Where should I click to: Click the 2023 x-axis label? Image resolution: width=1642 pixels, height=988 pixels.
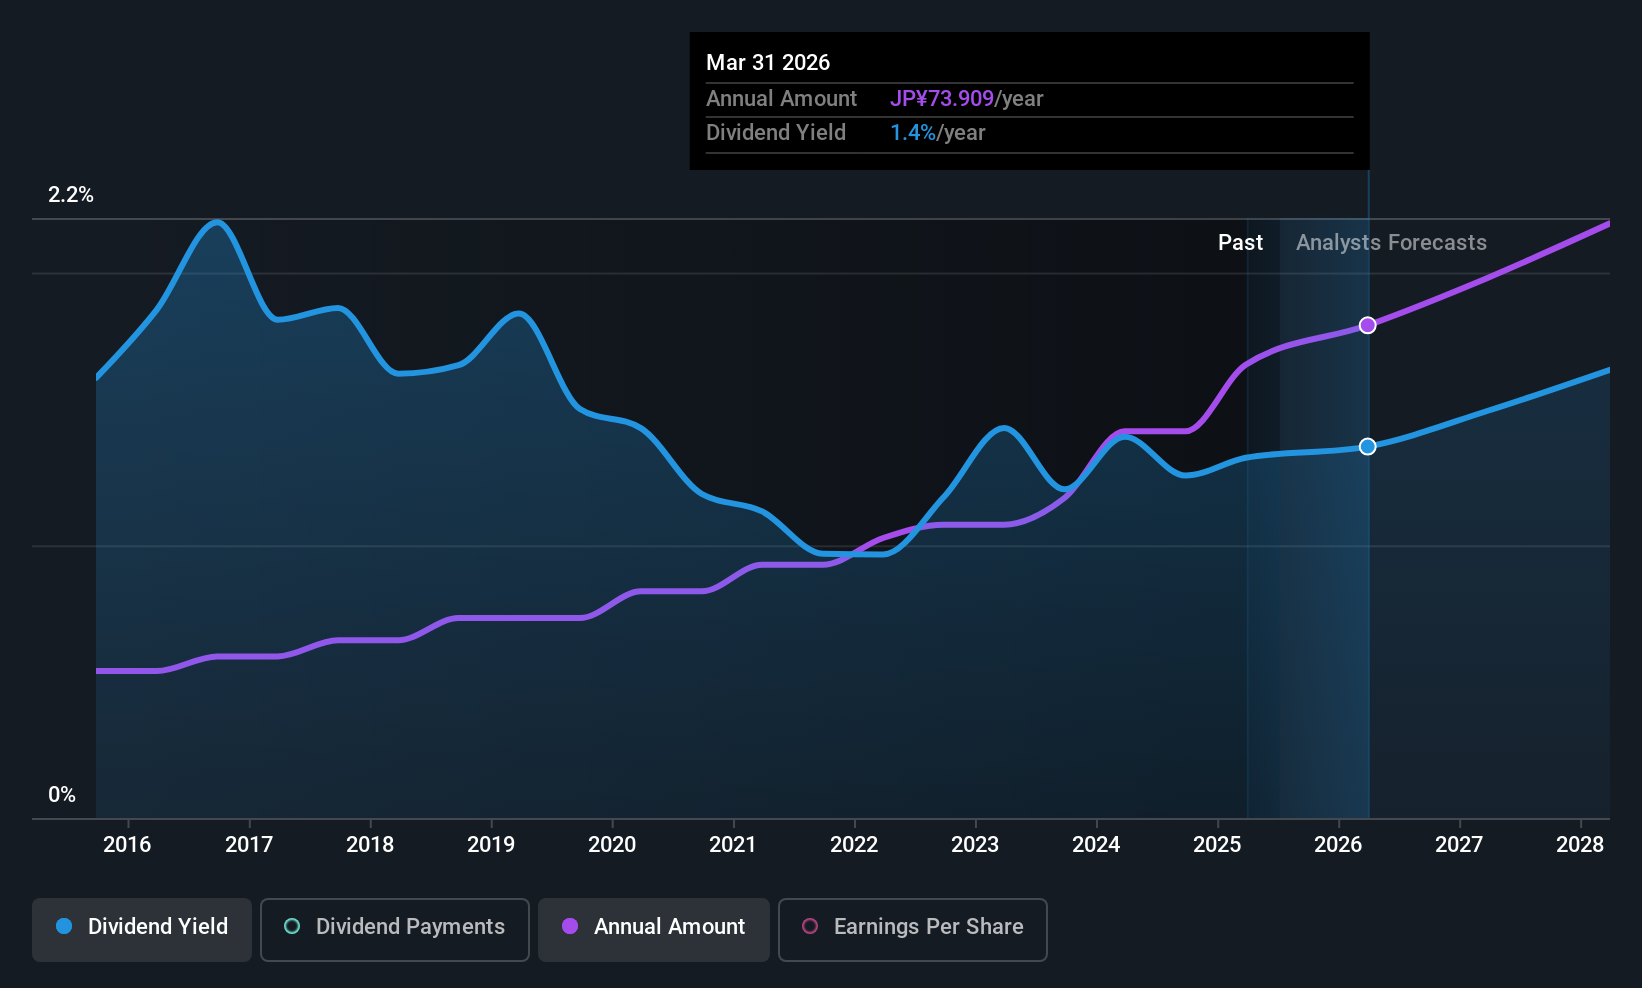point(975,844)
